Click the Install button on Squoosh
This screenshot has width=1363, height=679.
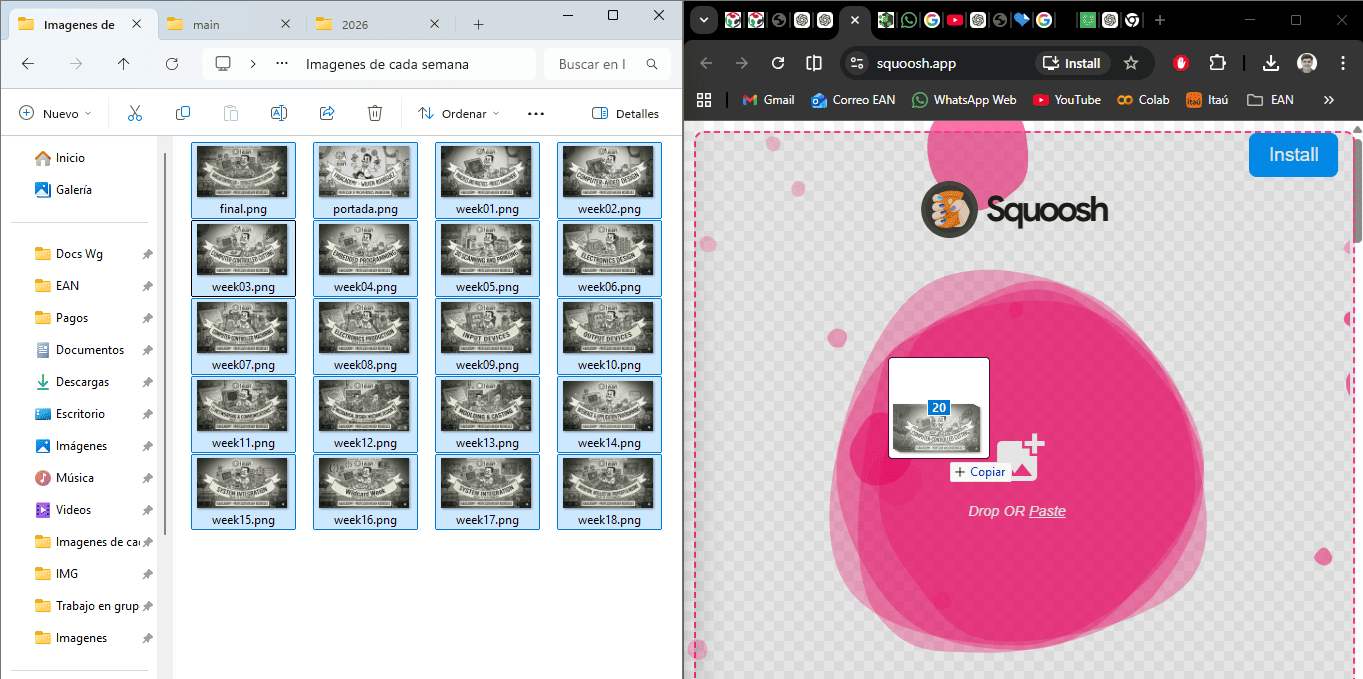[x=1293, y=155]
